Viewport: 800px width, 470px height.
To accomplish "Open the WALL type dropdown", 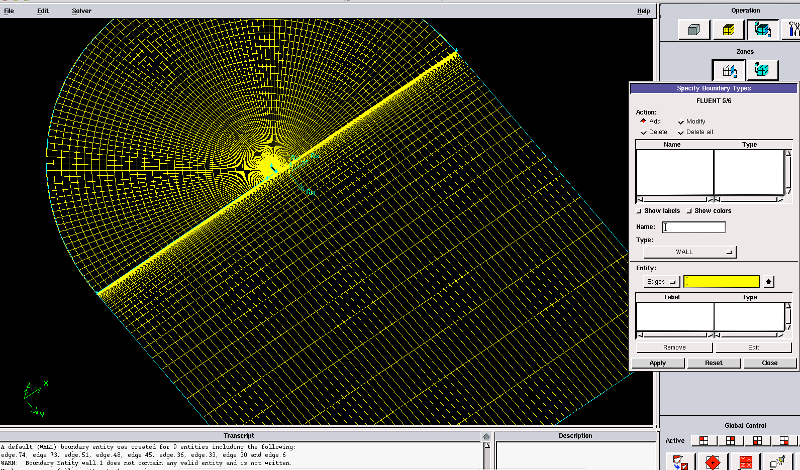I will pyautogui.click(x=689, y=252).
